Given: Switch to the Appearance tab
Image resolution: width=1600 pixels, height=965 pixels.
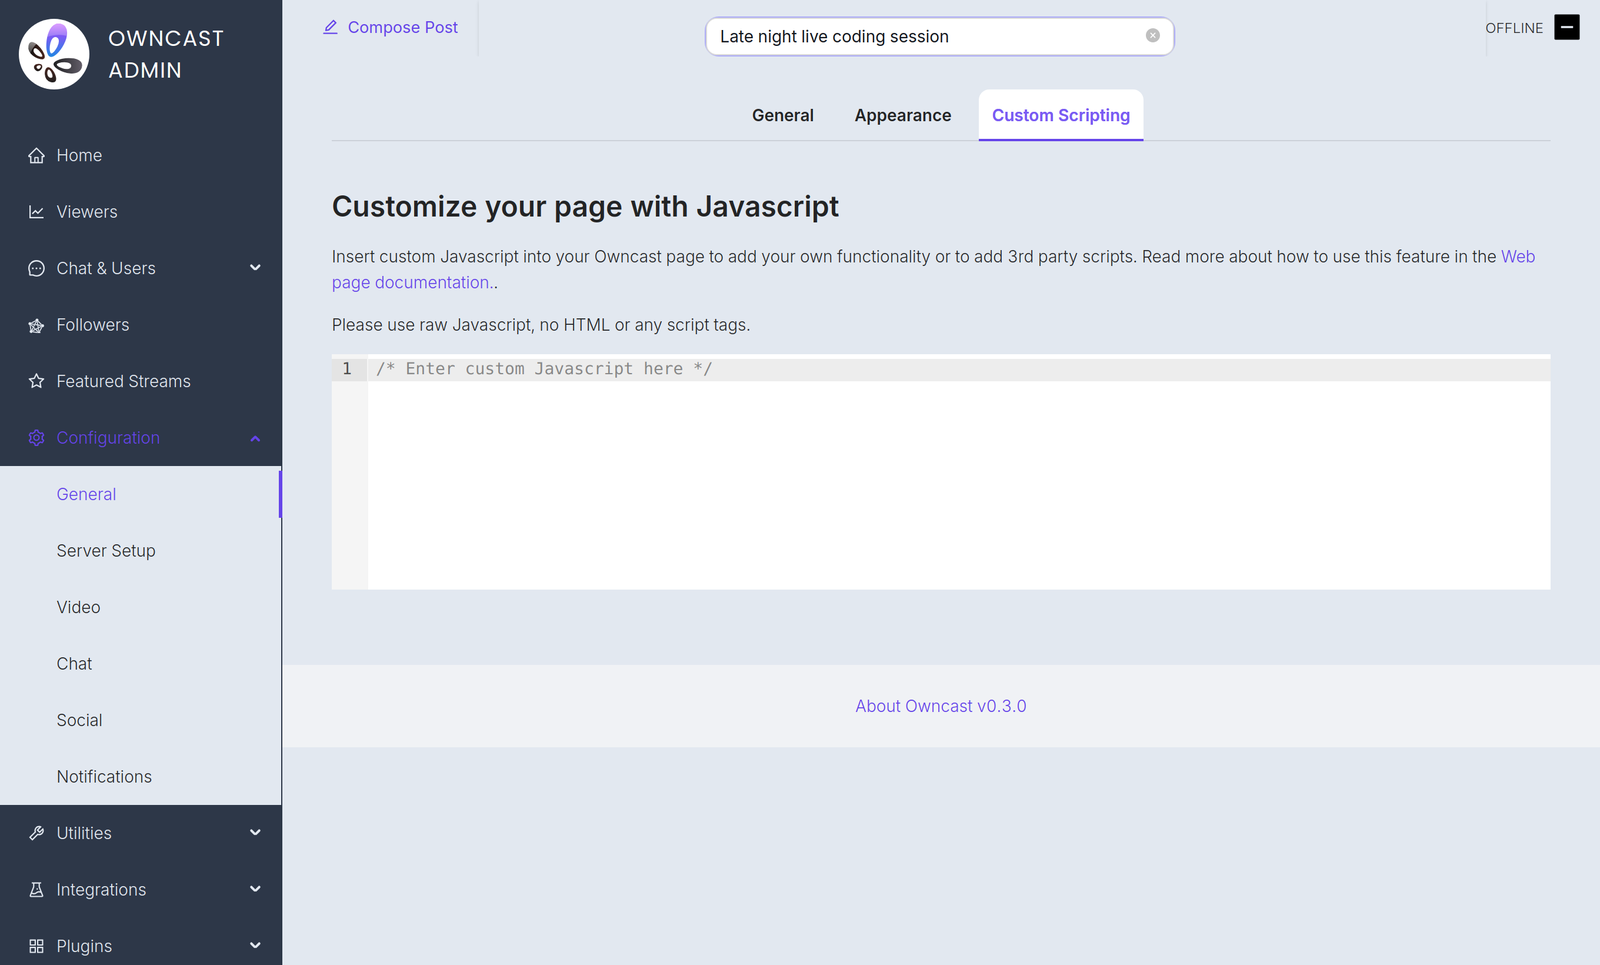Looking at the screenshot, I should coord(903,115).
